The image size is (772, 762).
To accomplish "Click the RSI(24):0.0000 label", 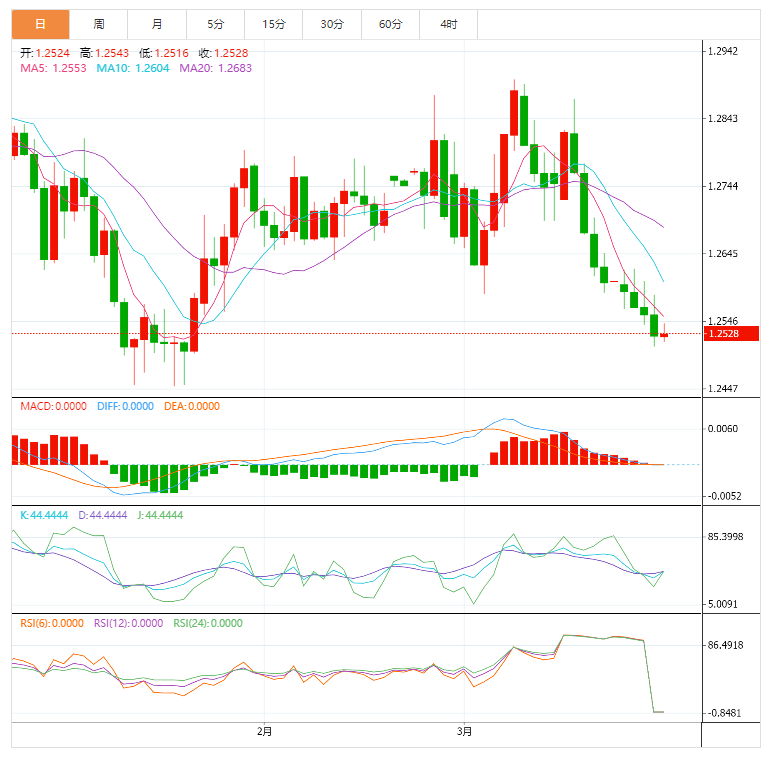I will coord(208,624).
